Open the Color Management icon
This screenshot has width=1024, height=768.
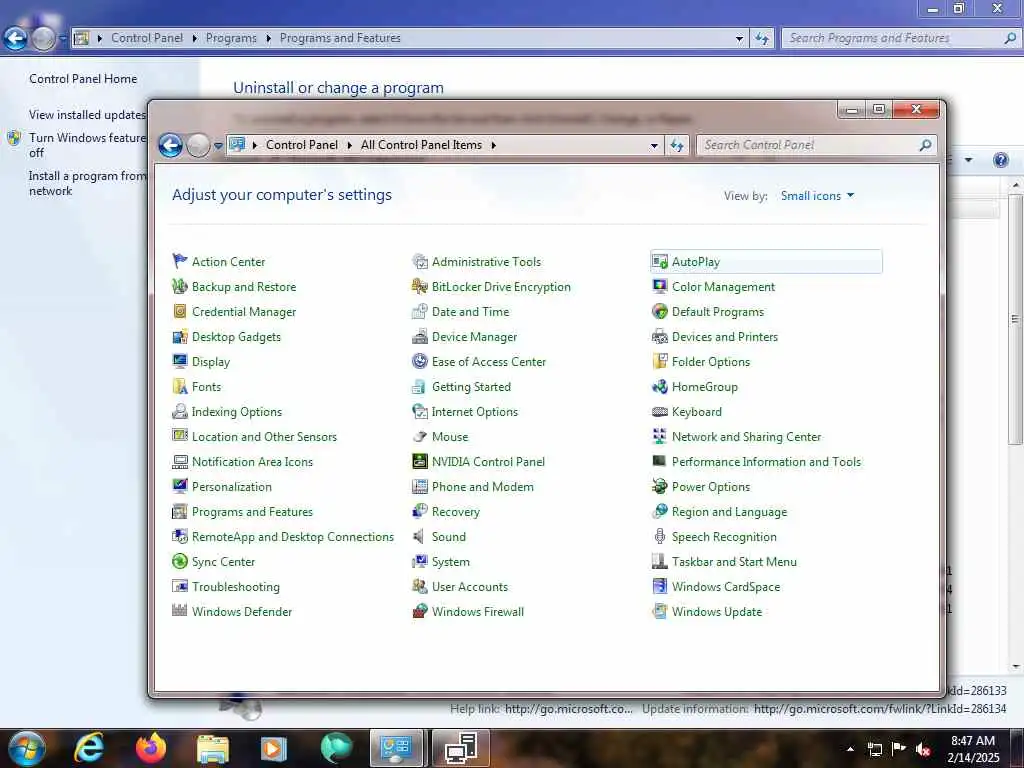[x=660, y=286]
